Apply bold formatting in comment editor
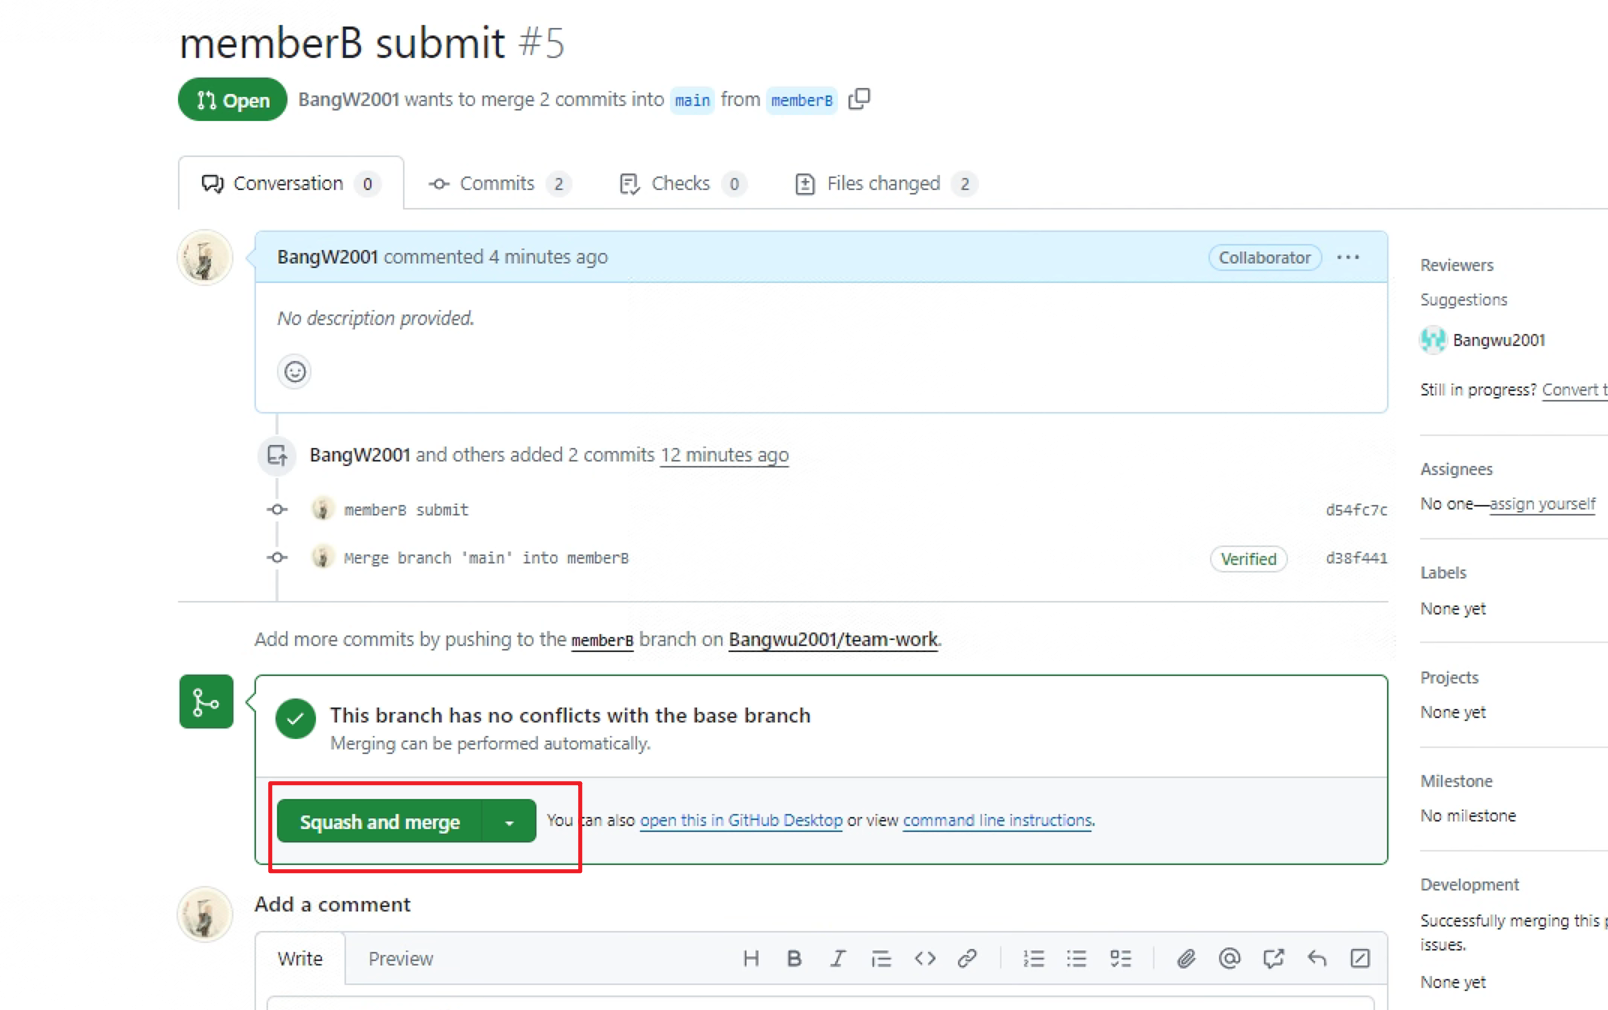The height and width of the screenshot is (1010, 1608). click(x=794, y=958)
